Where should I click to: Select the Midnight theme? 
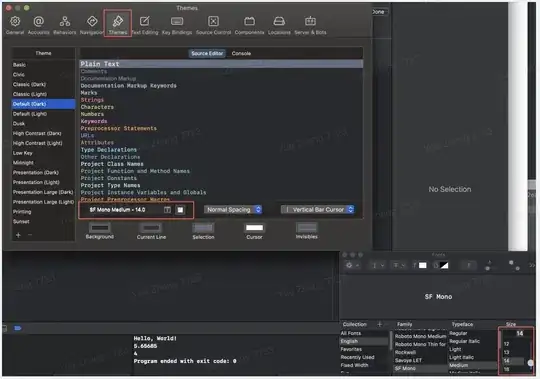[x=23, y=162]
